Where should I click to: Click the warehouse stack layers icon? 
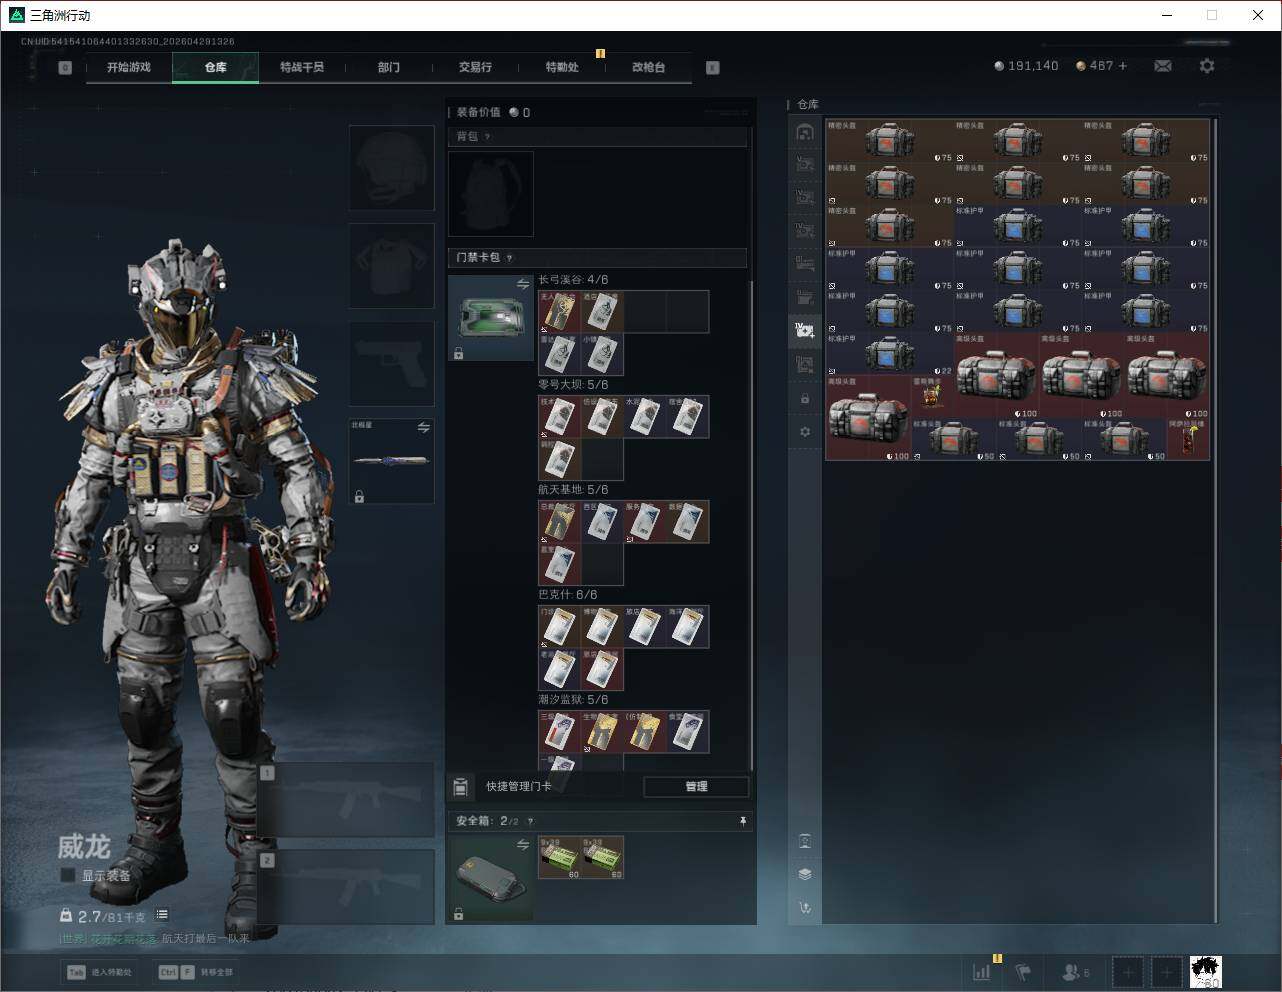805,874
